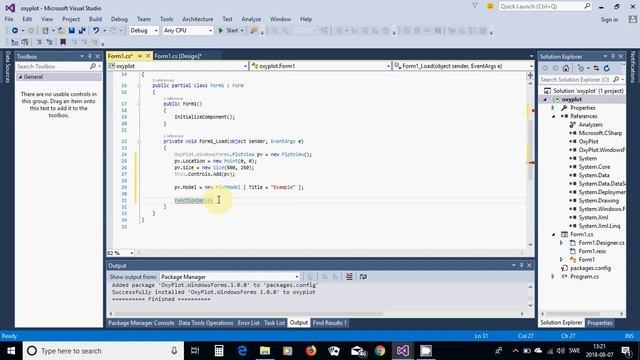Open Notifications side tab

click(632, 67)
